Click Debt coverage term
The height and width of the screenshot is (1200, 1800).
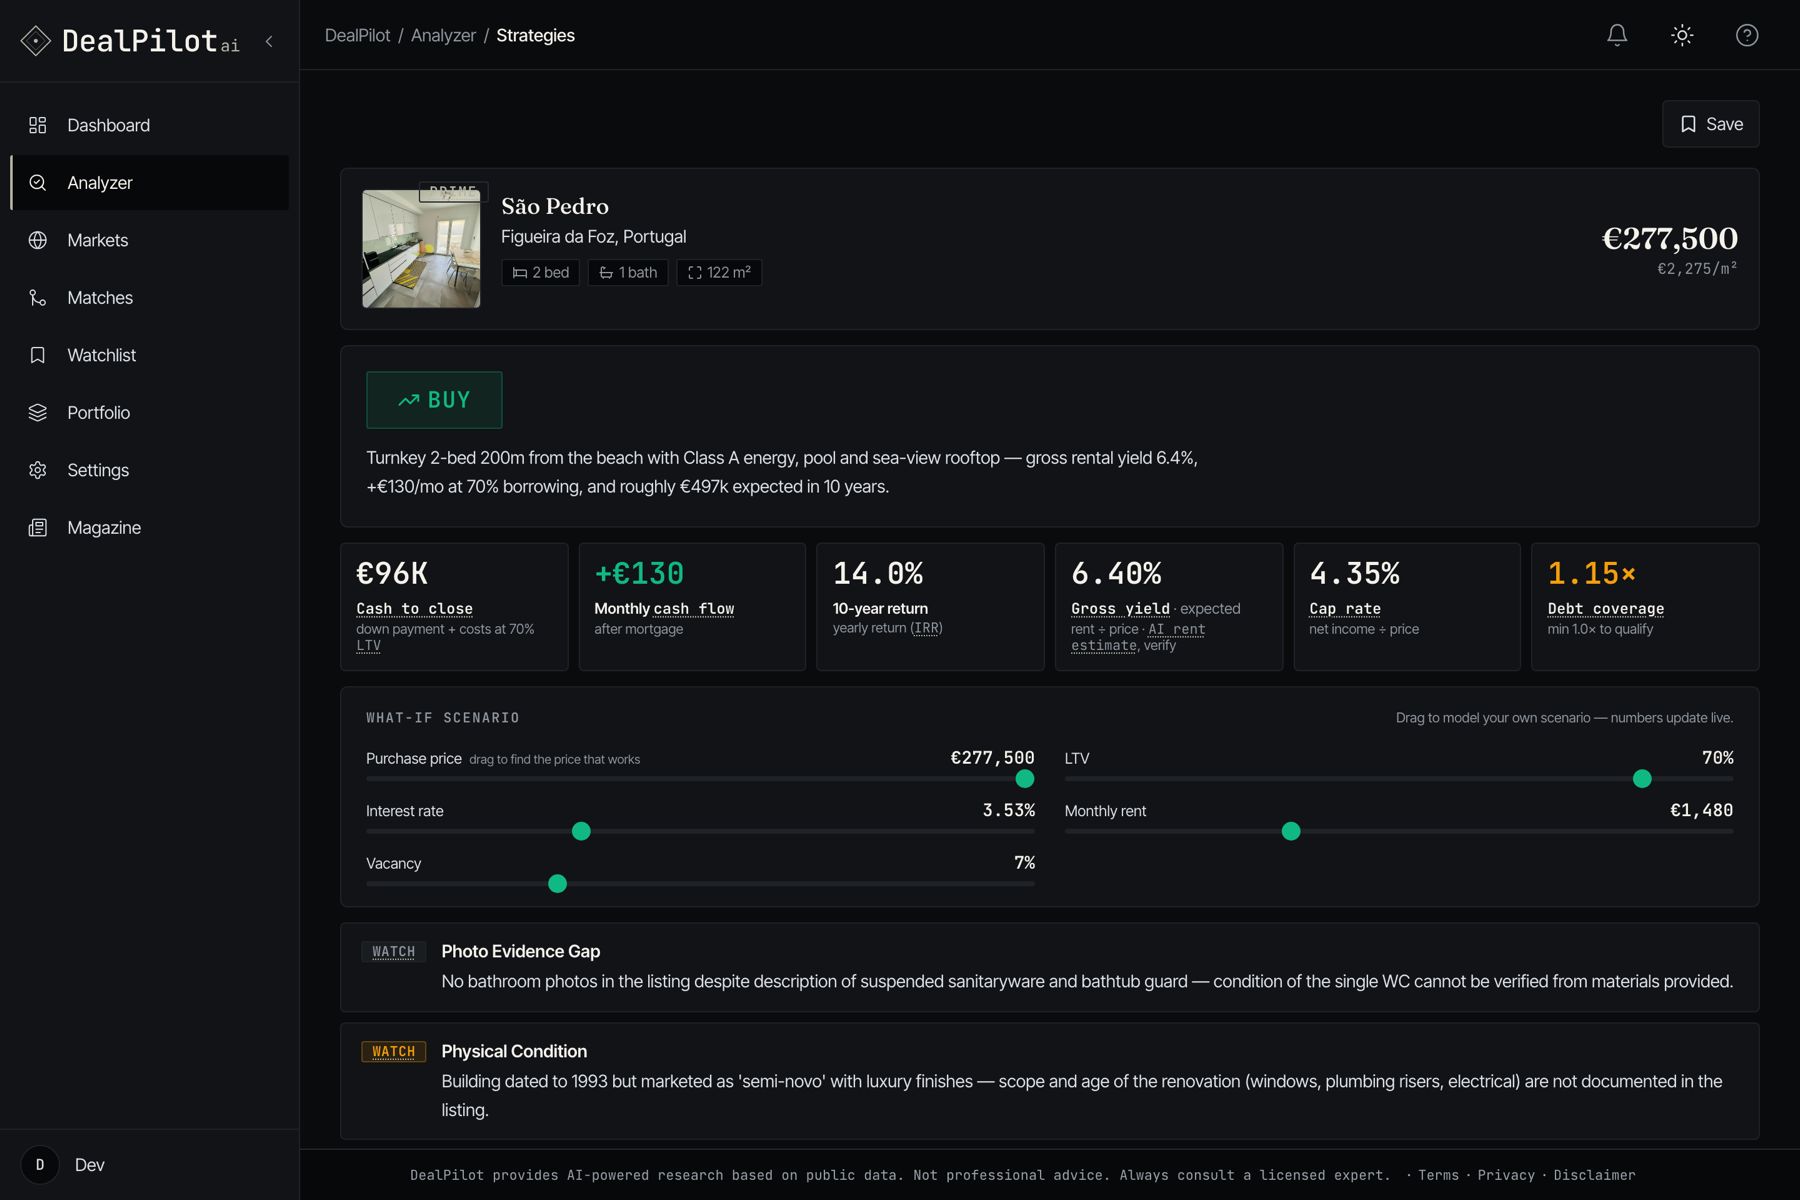click(1606, 608)
